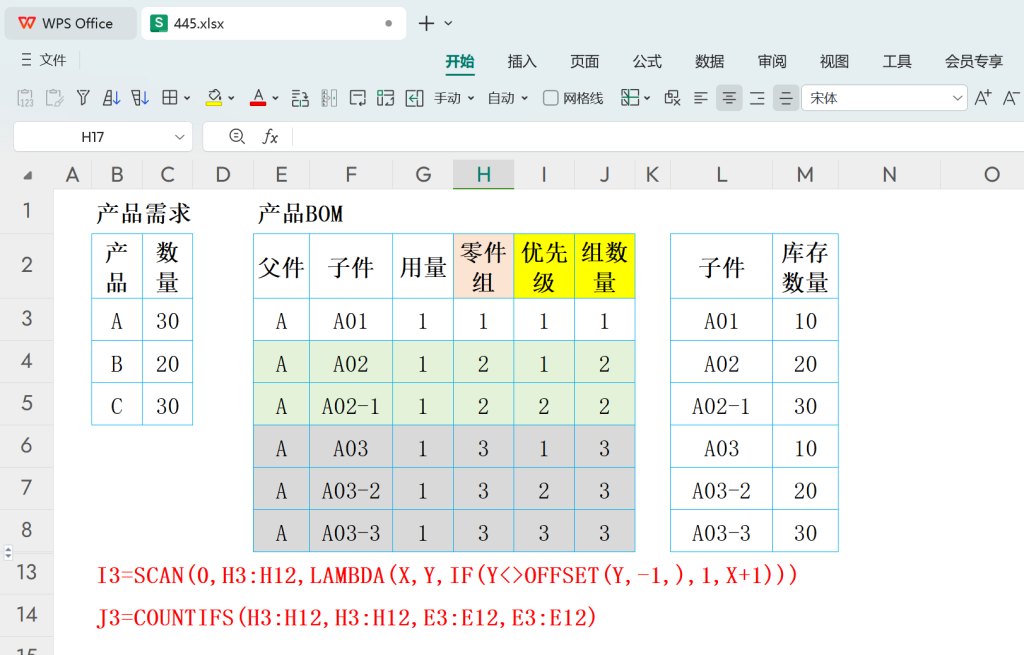Switch to the 页面 ribbon tab
The height and width of the screenshot is (655, 1024).
click(x=584, y=61)
